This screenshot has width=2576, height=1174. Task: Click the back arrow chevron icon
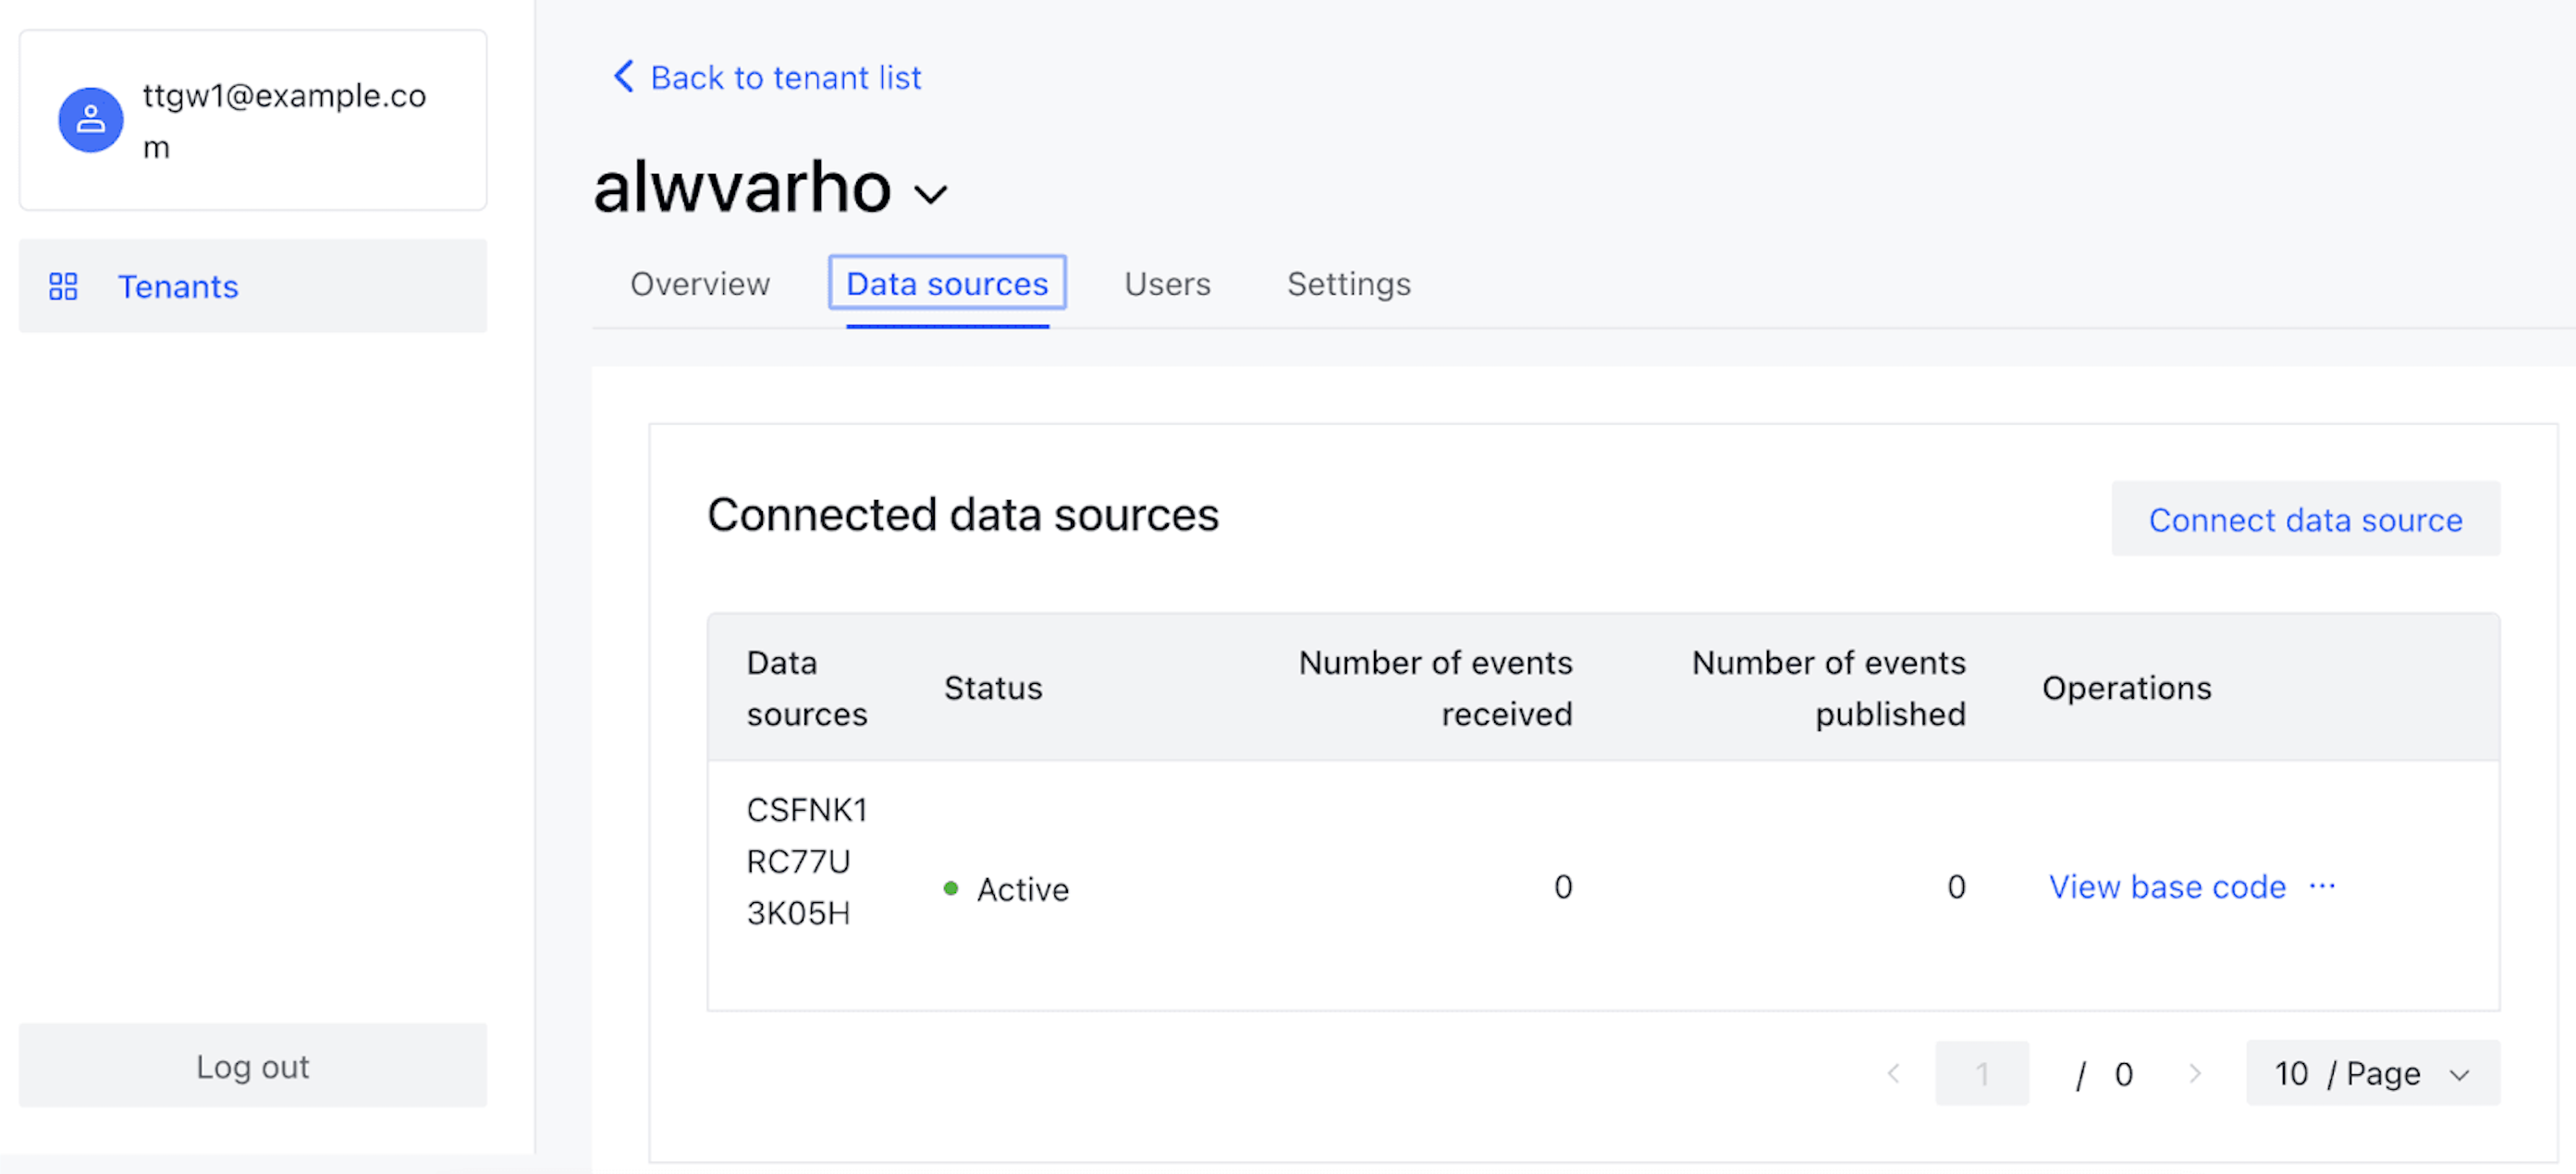click(623, 76)
